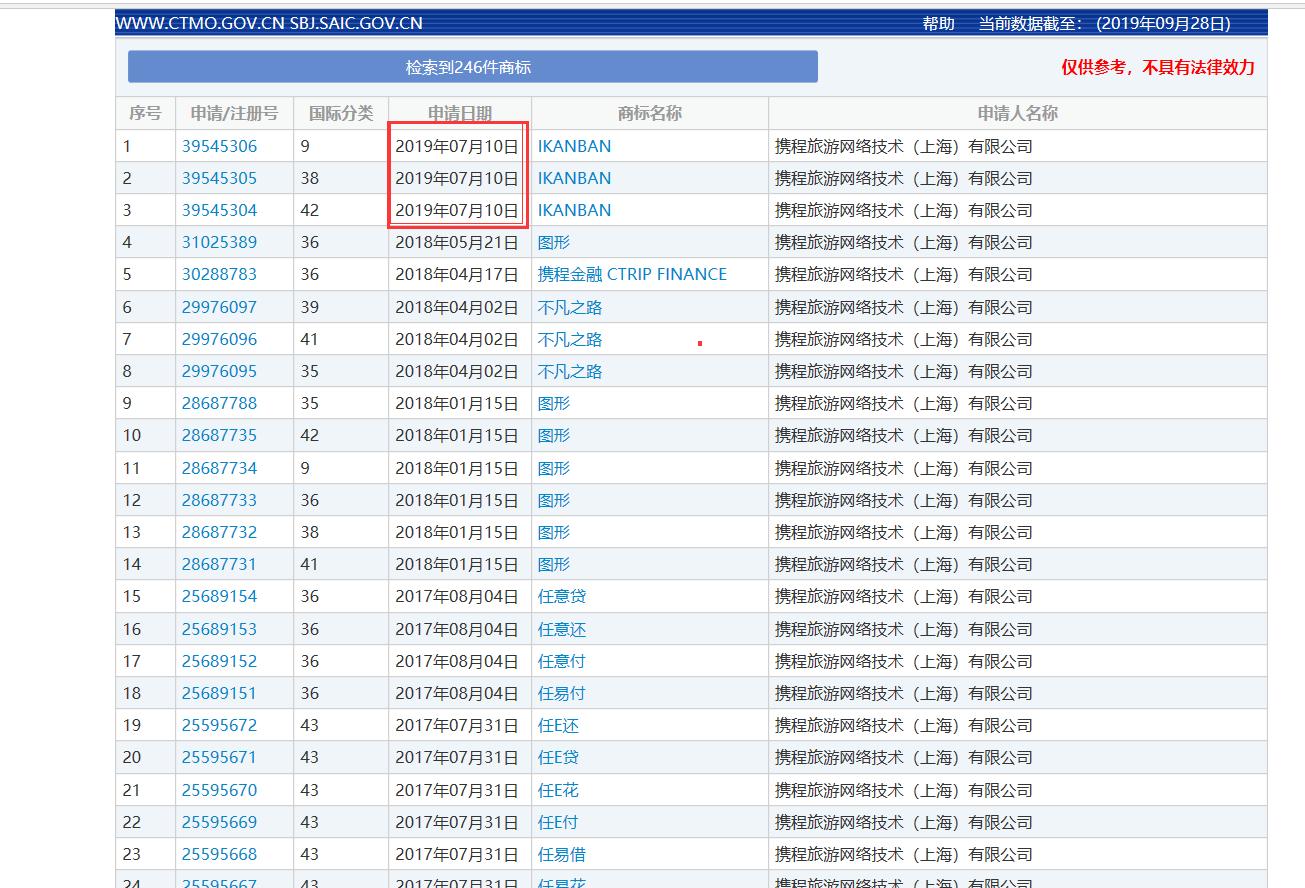The height and width of the screenshot is (888, 1305).
Task: Open registration number 39545306
Action: (x=219, y=146)
